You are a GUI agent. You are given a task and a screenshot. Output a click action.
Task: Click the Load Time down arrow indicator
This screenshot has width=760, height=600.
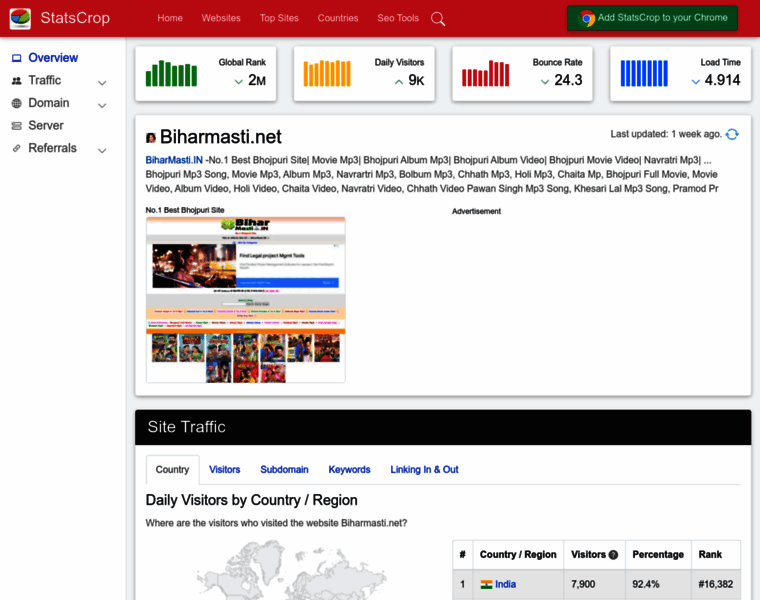click(x=696, y=81)
